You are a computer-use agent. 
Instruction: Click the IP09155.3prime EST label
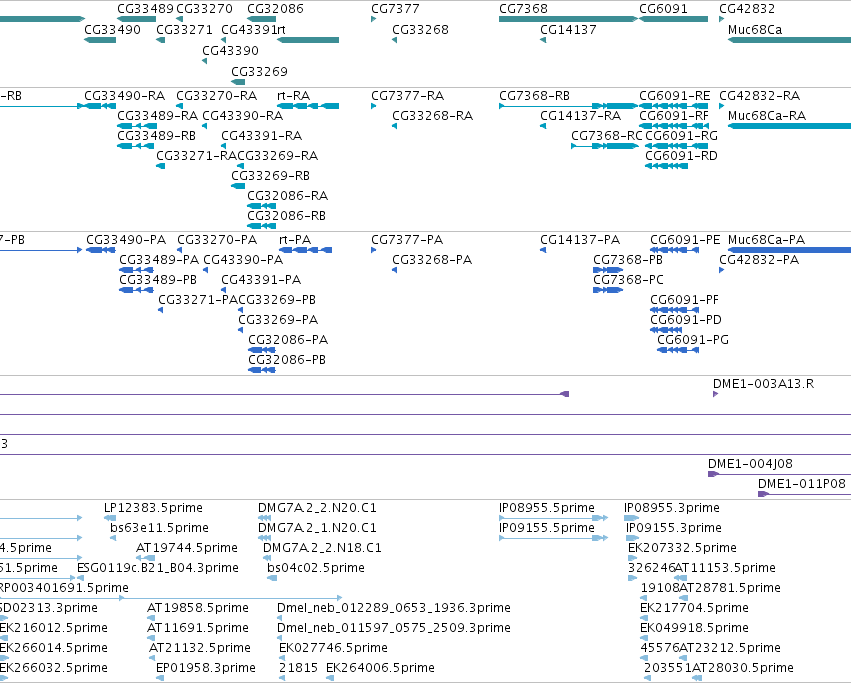(674, 527)
